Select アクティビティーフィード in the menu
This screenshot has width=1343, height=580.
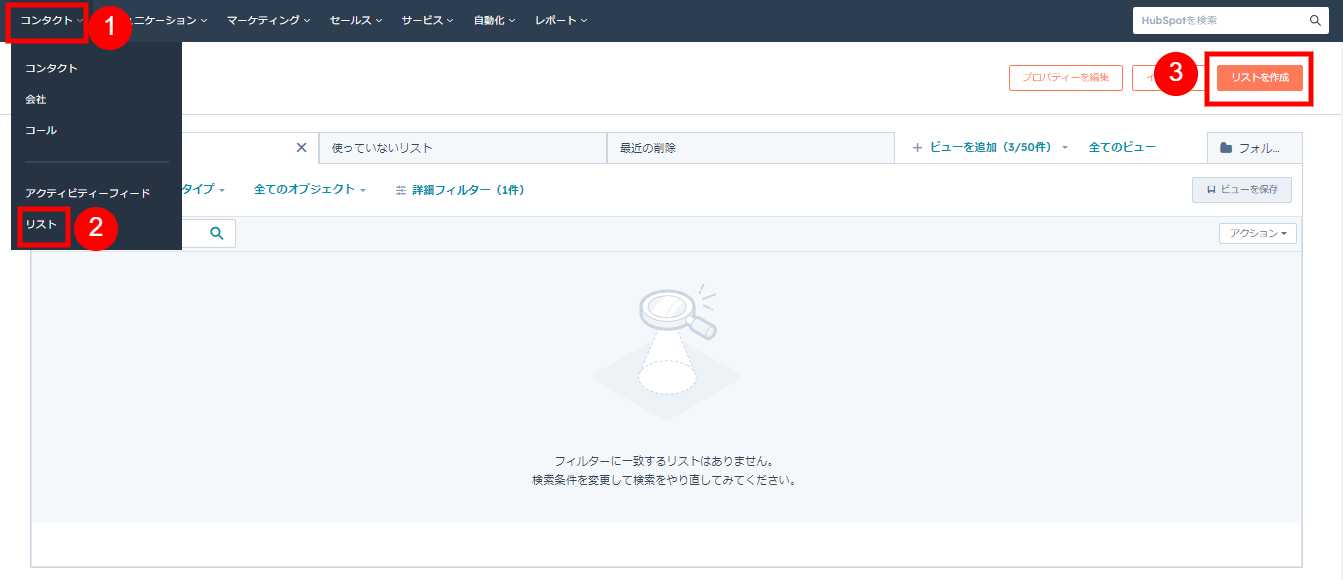pos(88,193)
